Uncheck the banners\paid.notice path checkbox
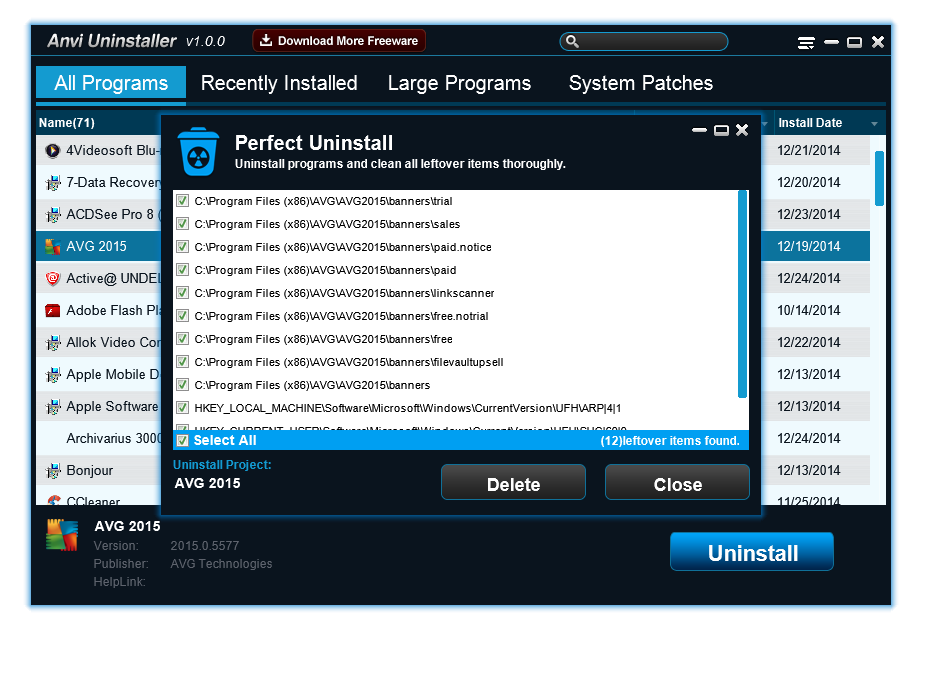This screenshot has width=944, height=681. coord(182,247)
